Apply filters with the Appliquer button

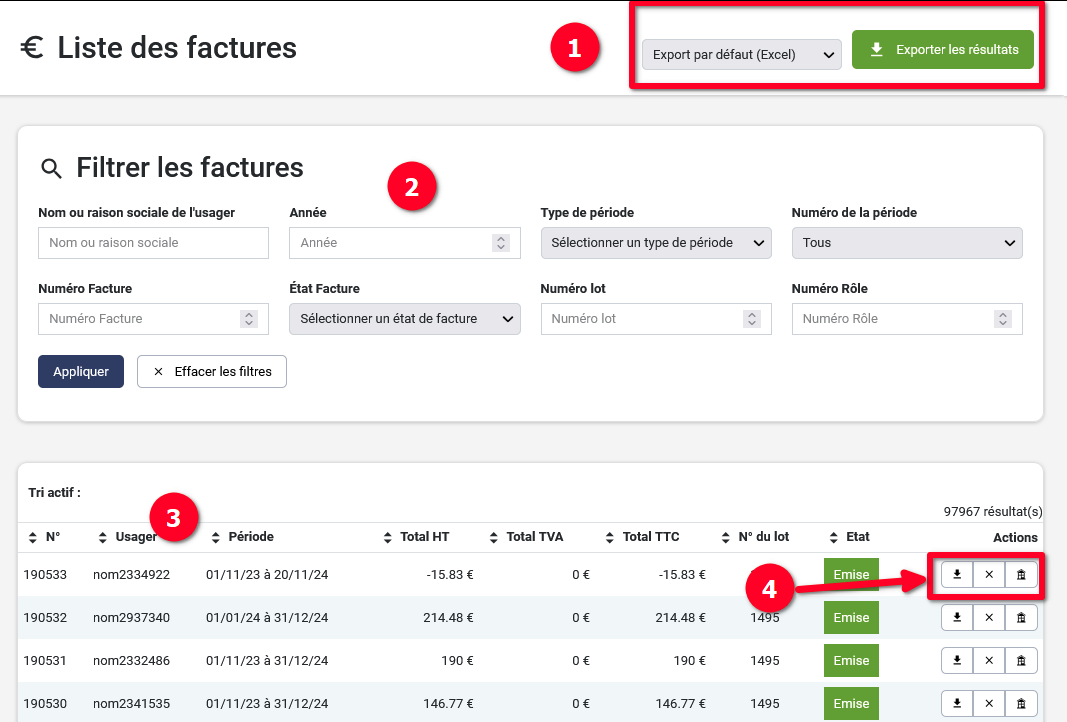[x=81, y=371]
